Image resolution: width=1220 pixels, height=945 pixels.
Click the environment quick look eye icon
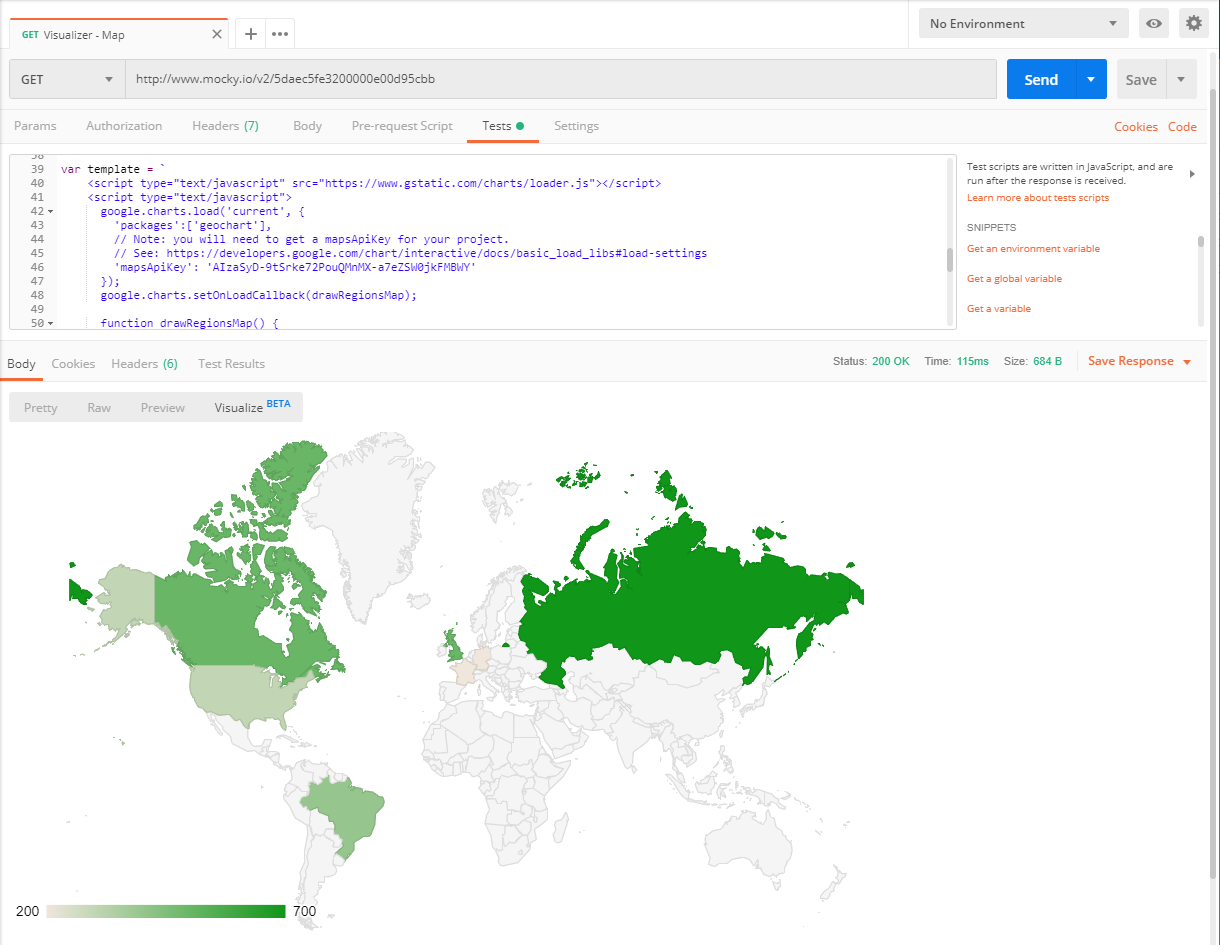coord(1154,23)
